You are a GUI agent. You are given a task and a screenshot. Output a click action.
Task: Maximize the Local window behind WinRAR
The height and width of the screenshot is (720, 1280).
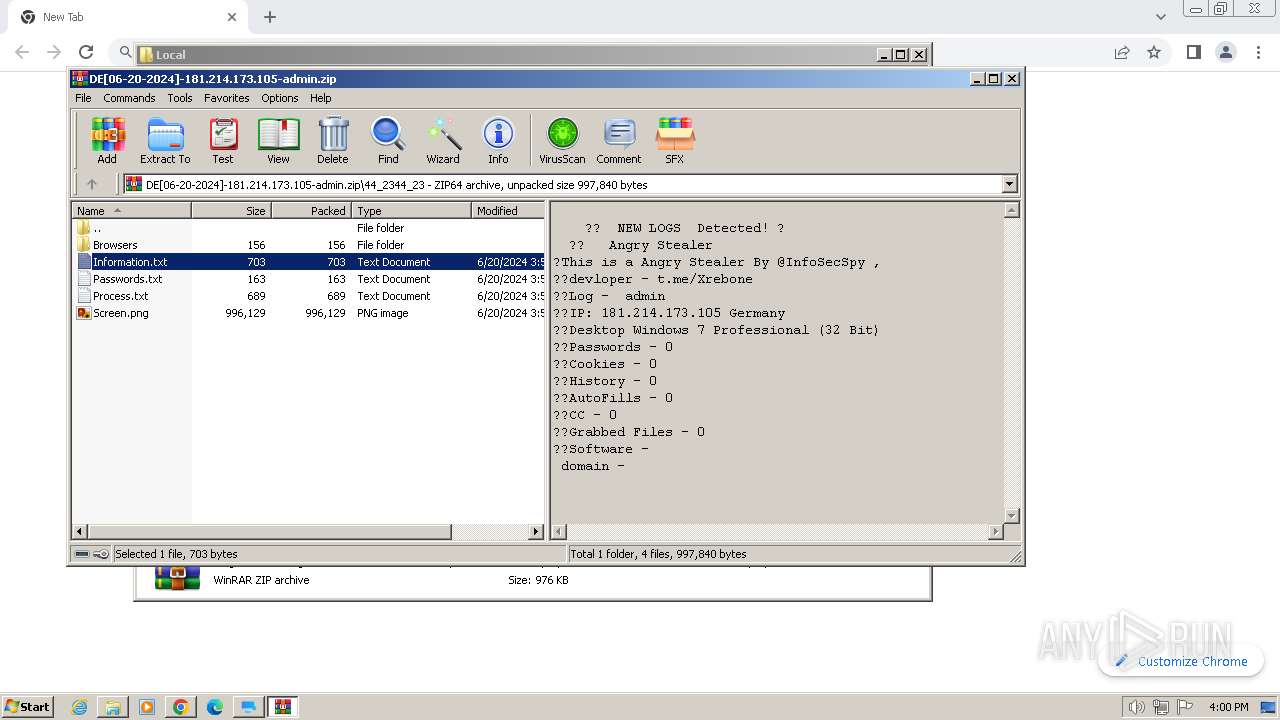pos(900,55)
